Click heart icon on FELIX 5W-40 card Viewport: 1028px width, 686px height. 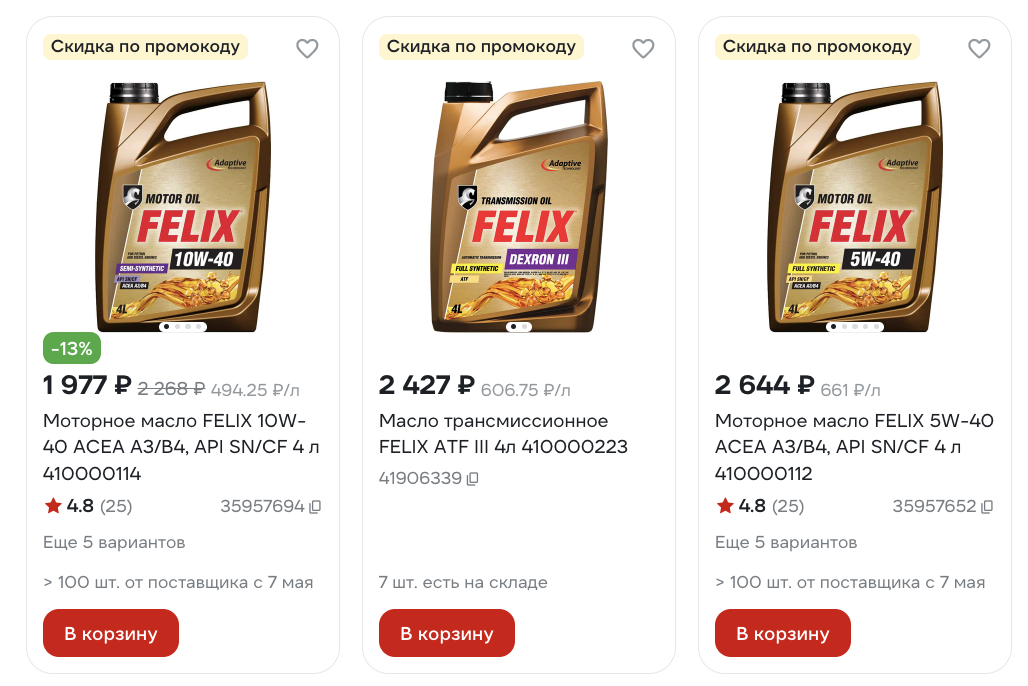coord(979,48)
